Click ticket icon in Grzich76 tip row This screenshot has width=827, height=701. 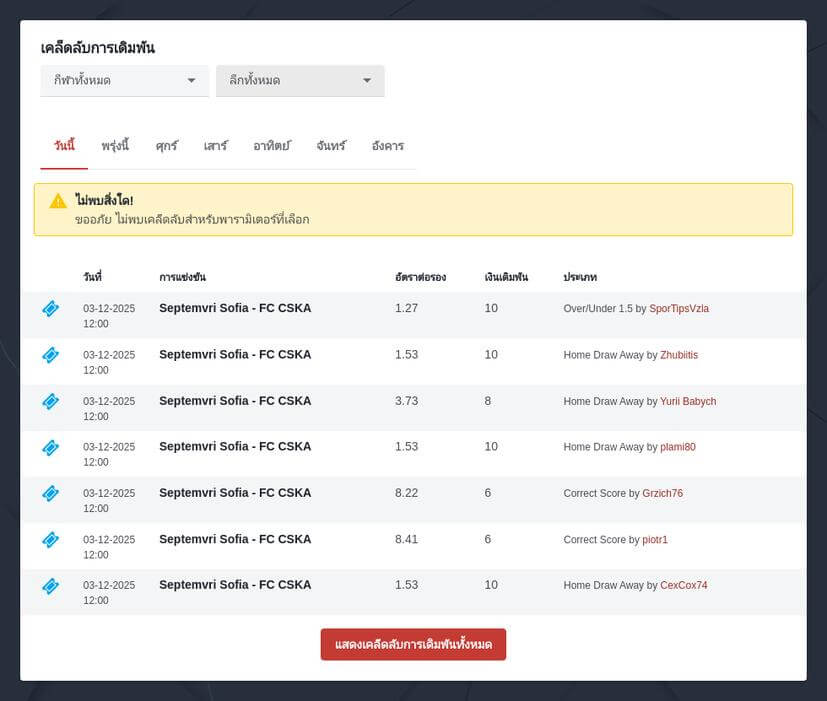(x=50, y=493)
